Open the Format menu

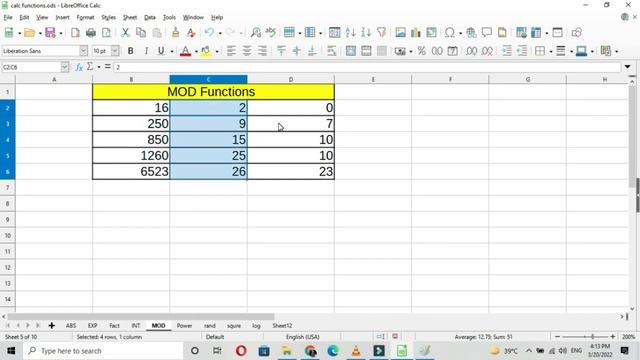[x=85, y=18]
